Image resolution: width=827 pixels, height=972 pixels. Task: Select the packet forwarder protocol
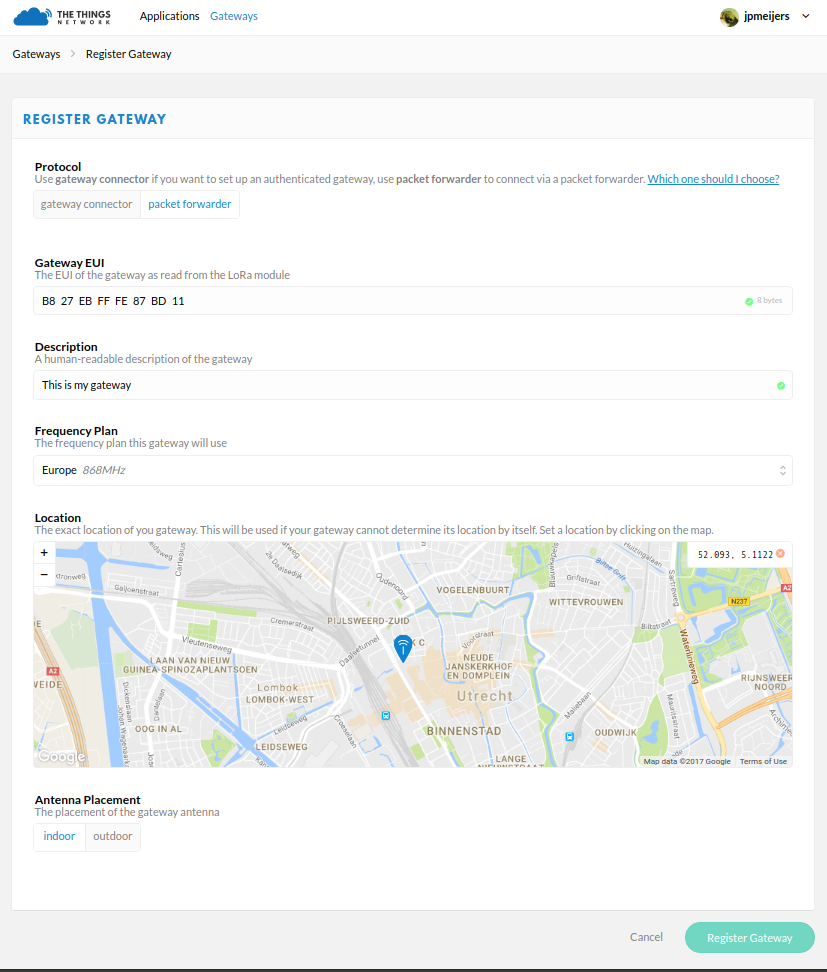[x=190, y=204]
